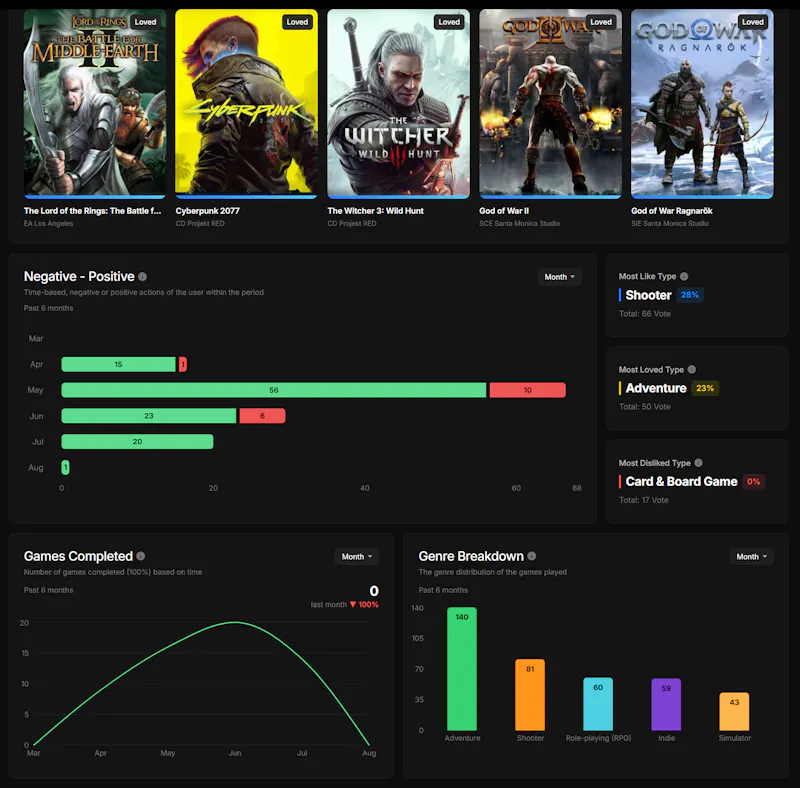Click the SIE Santa Monica Studio developer name
800x788 pixels.
click(670, 224)
